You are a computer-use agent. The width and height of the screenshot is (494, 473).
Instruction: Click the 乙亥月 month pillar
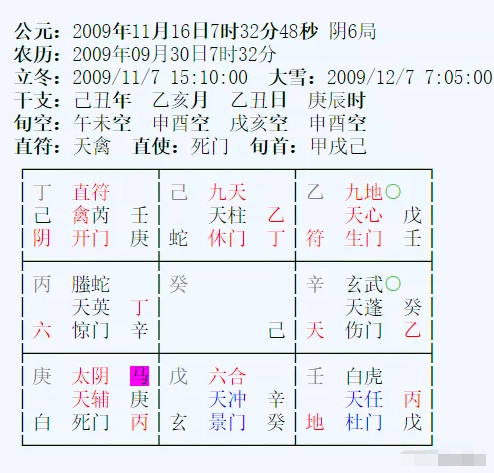click(x=180, y=100)
